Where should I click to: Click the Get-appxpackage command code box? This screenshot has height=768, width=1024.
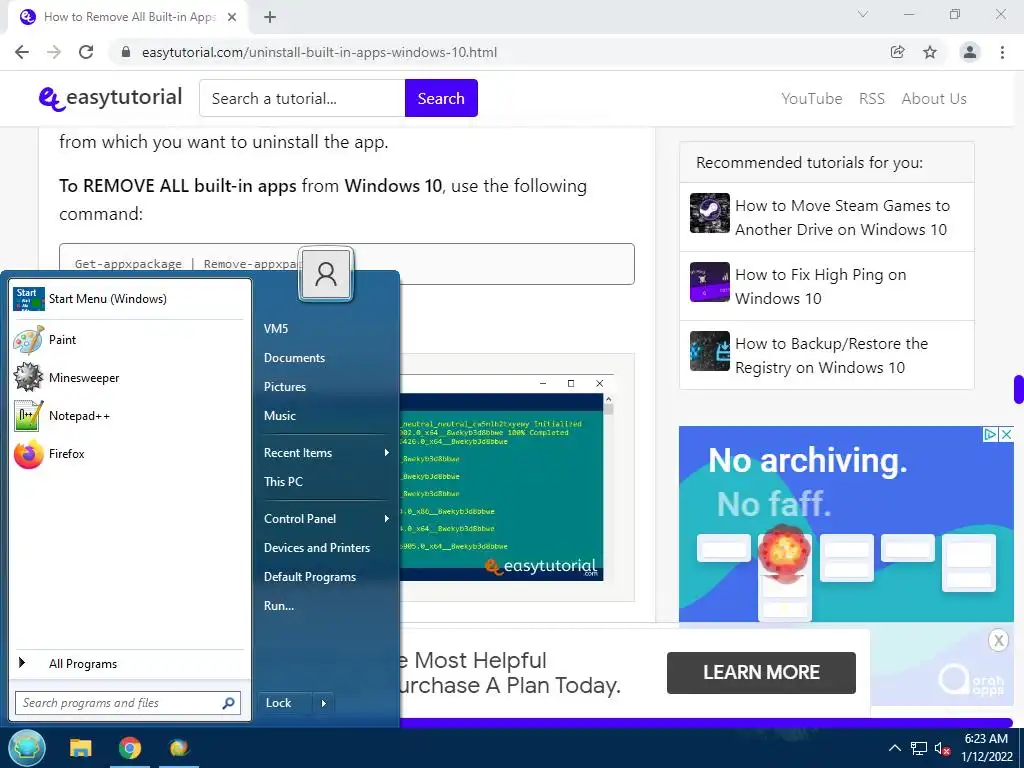tap(347, 264)
